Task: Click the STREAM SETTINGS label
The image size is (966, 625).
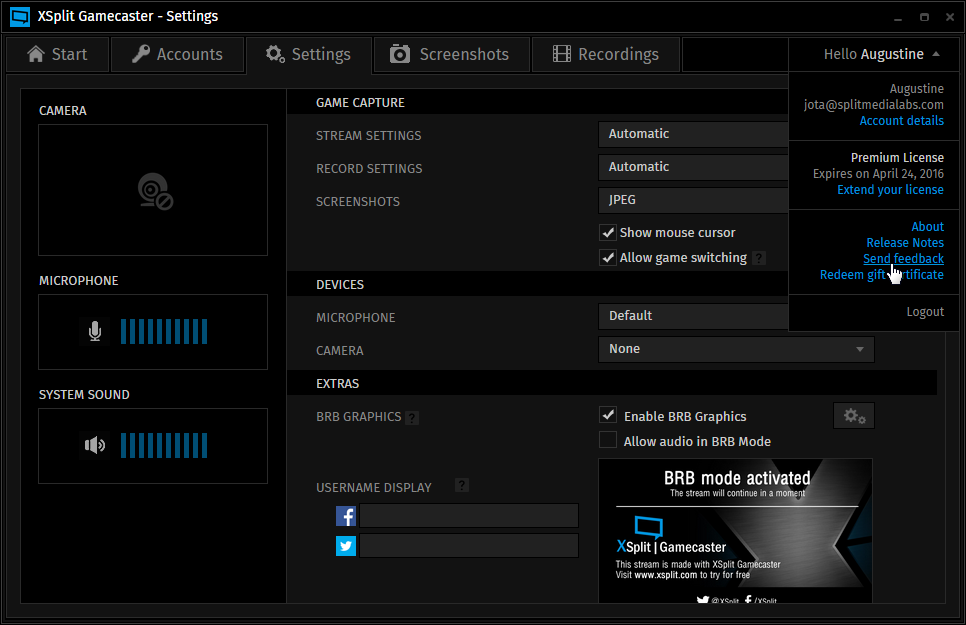Action: click(368, 136)
